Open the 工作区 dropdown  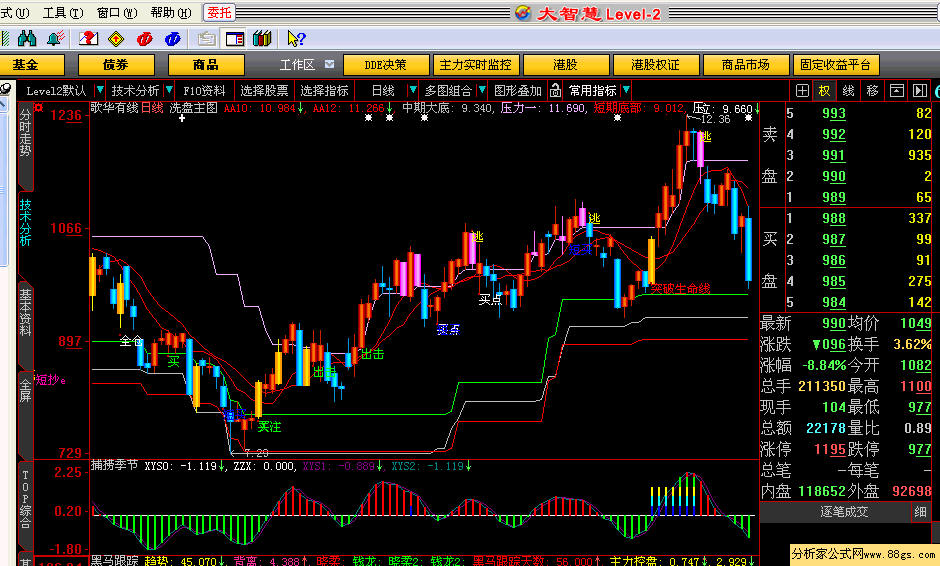(x=330, y=64)
